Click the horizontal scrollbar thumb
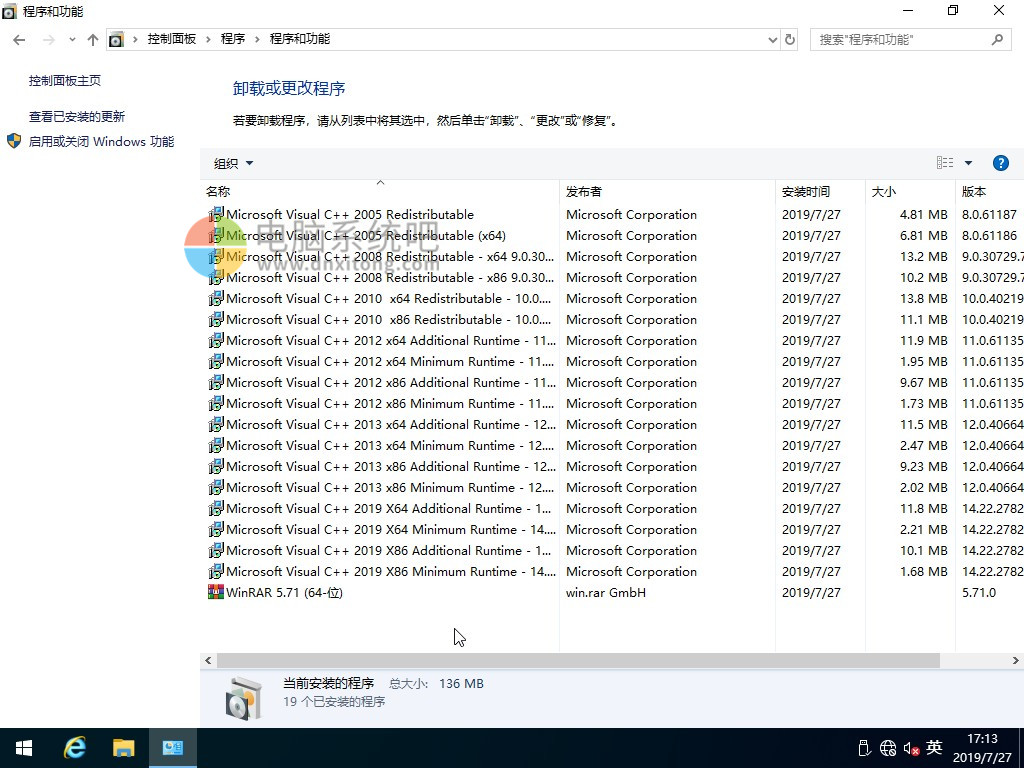The width and height of the screenshot is (1024, 768). click(578, 661)
